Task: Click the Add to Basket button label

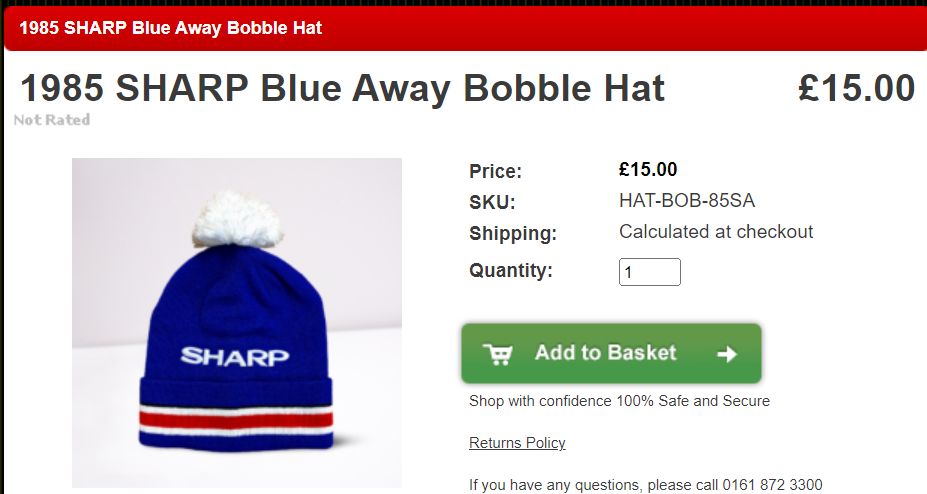Action: 605,353
